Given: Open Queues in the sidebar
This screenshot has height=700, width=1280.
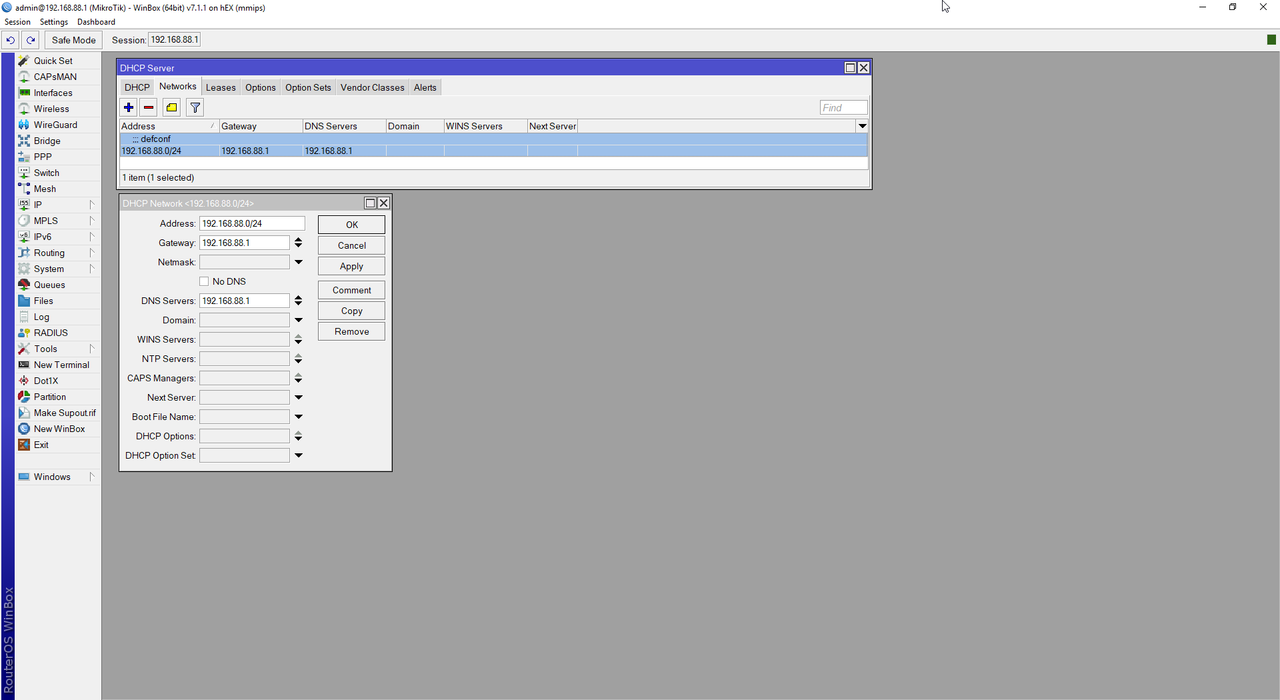Looking at the screenshot, I should 49,285.
